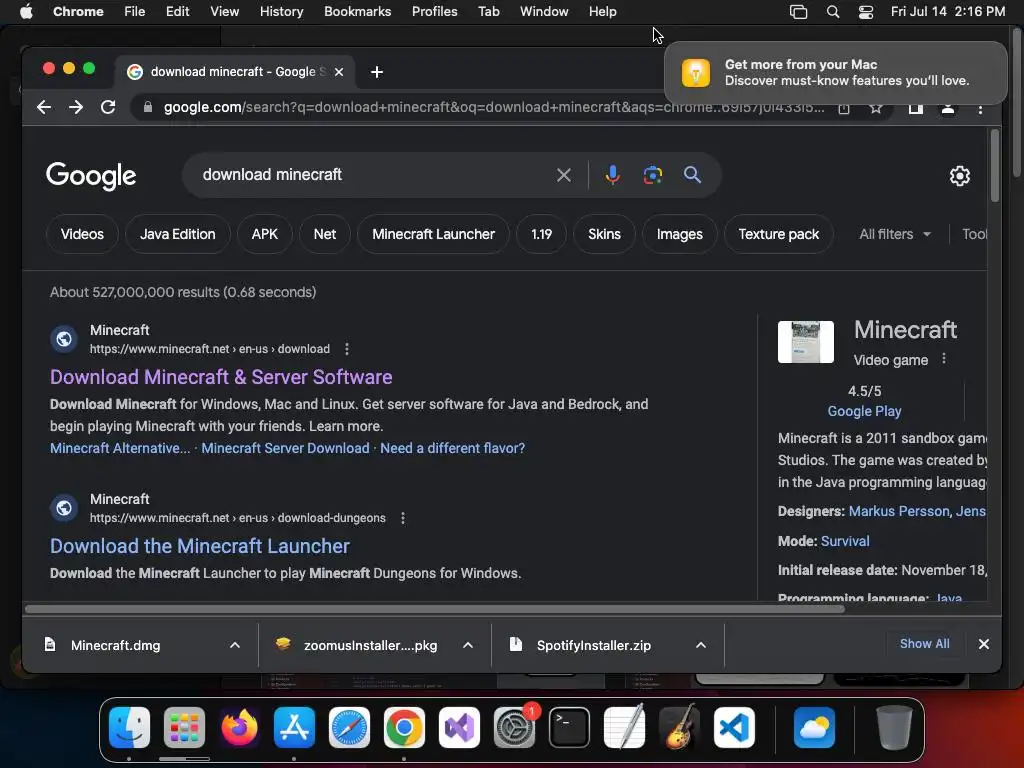Open the Minecraft knowledge panel thumbnail

(x=806, y=342)
